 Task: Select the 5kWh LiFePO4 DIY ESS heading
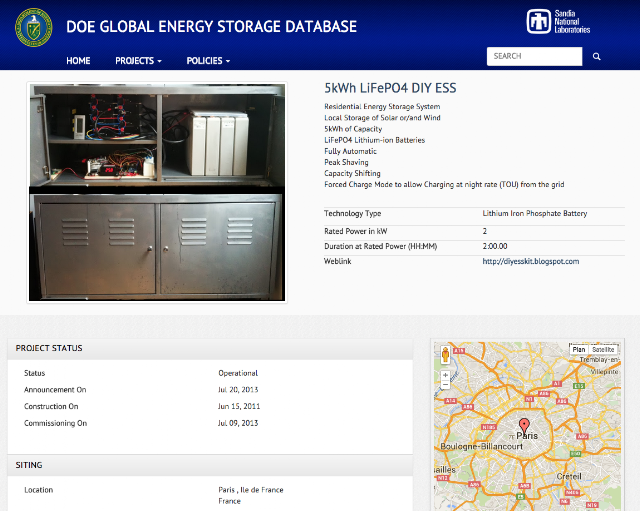390,88
